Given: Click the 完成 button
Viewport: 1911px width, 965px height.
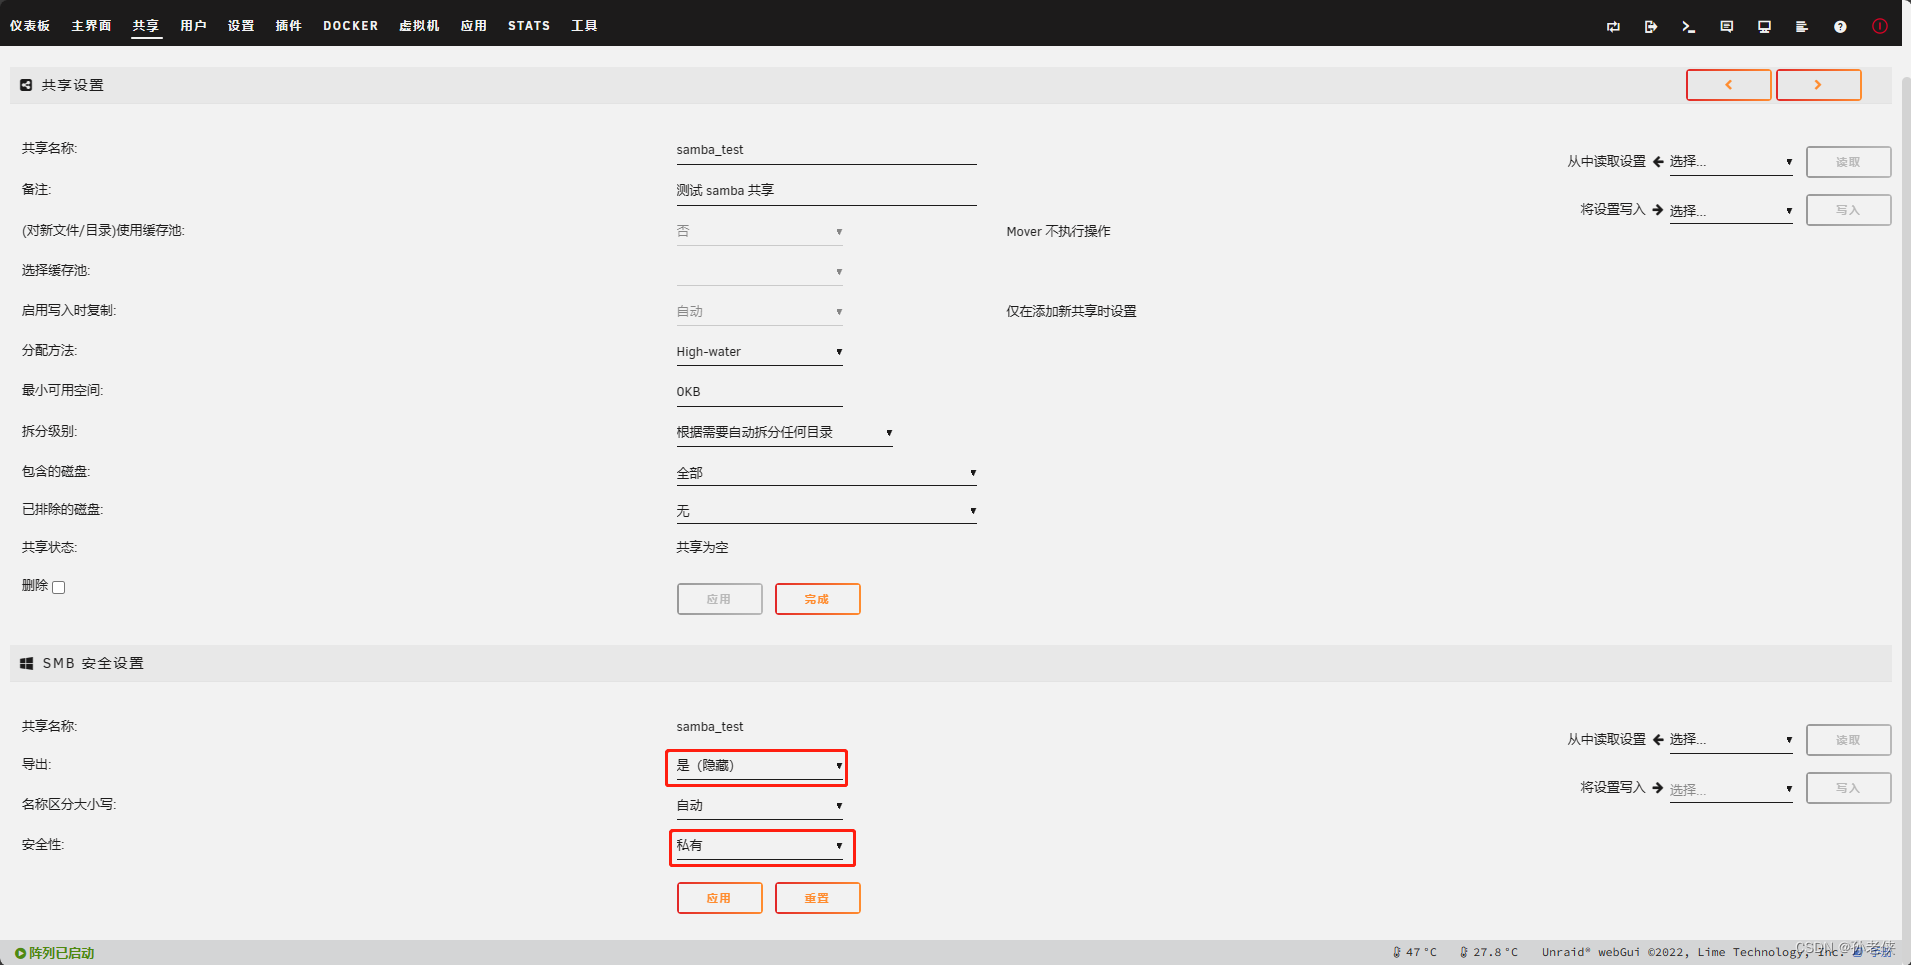Looking at the screenshot, I should click(817, 598).
